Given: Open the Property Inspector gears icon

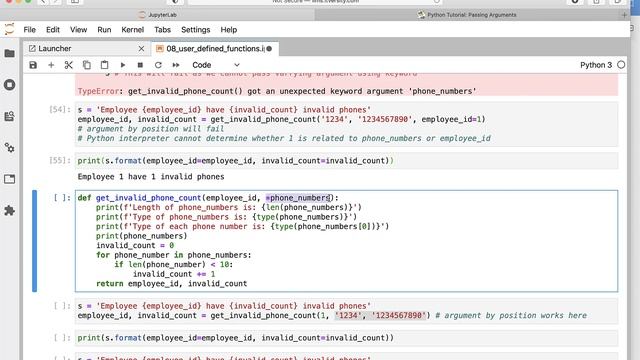Looking at the screenshot, I should [x=9, y=148].
